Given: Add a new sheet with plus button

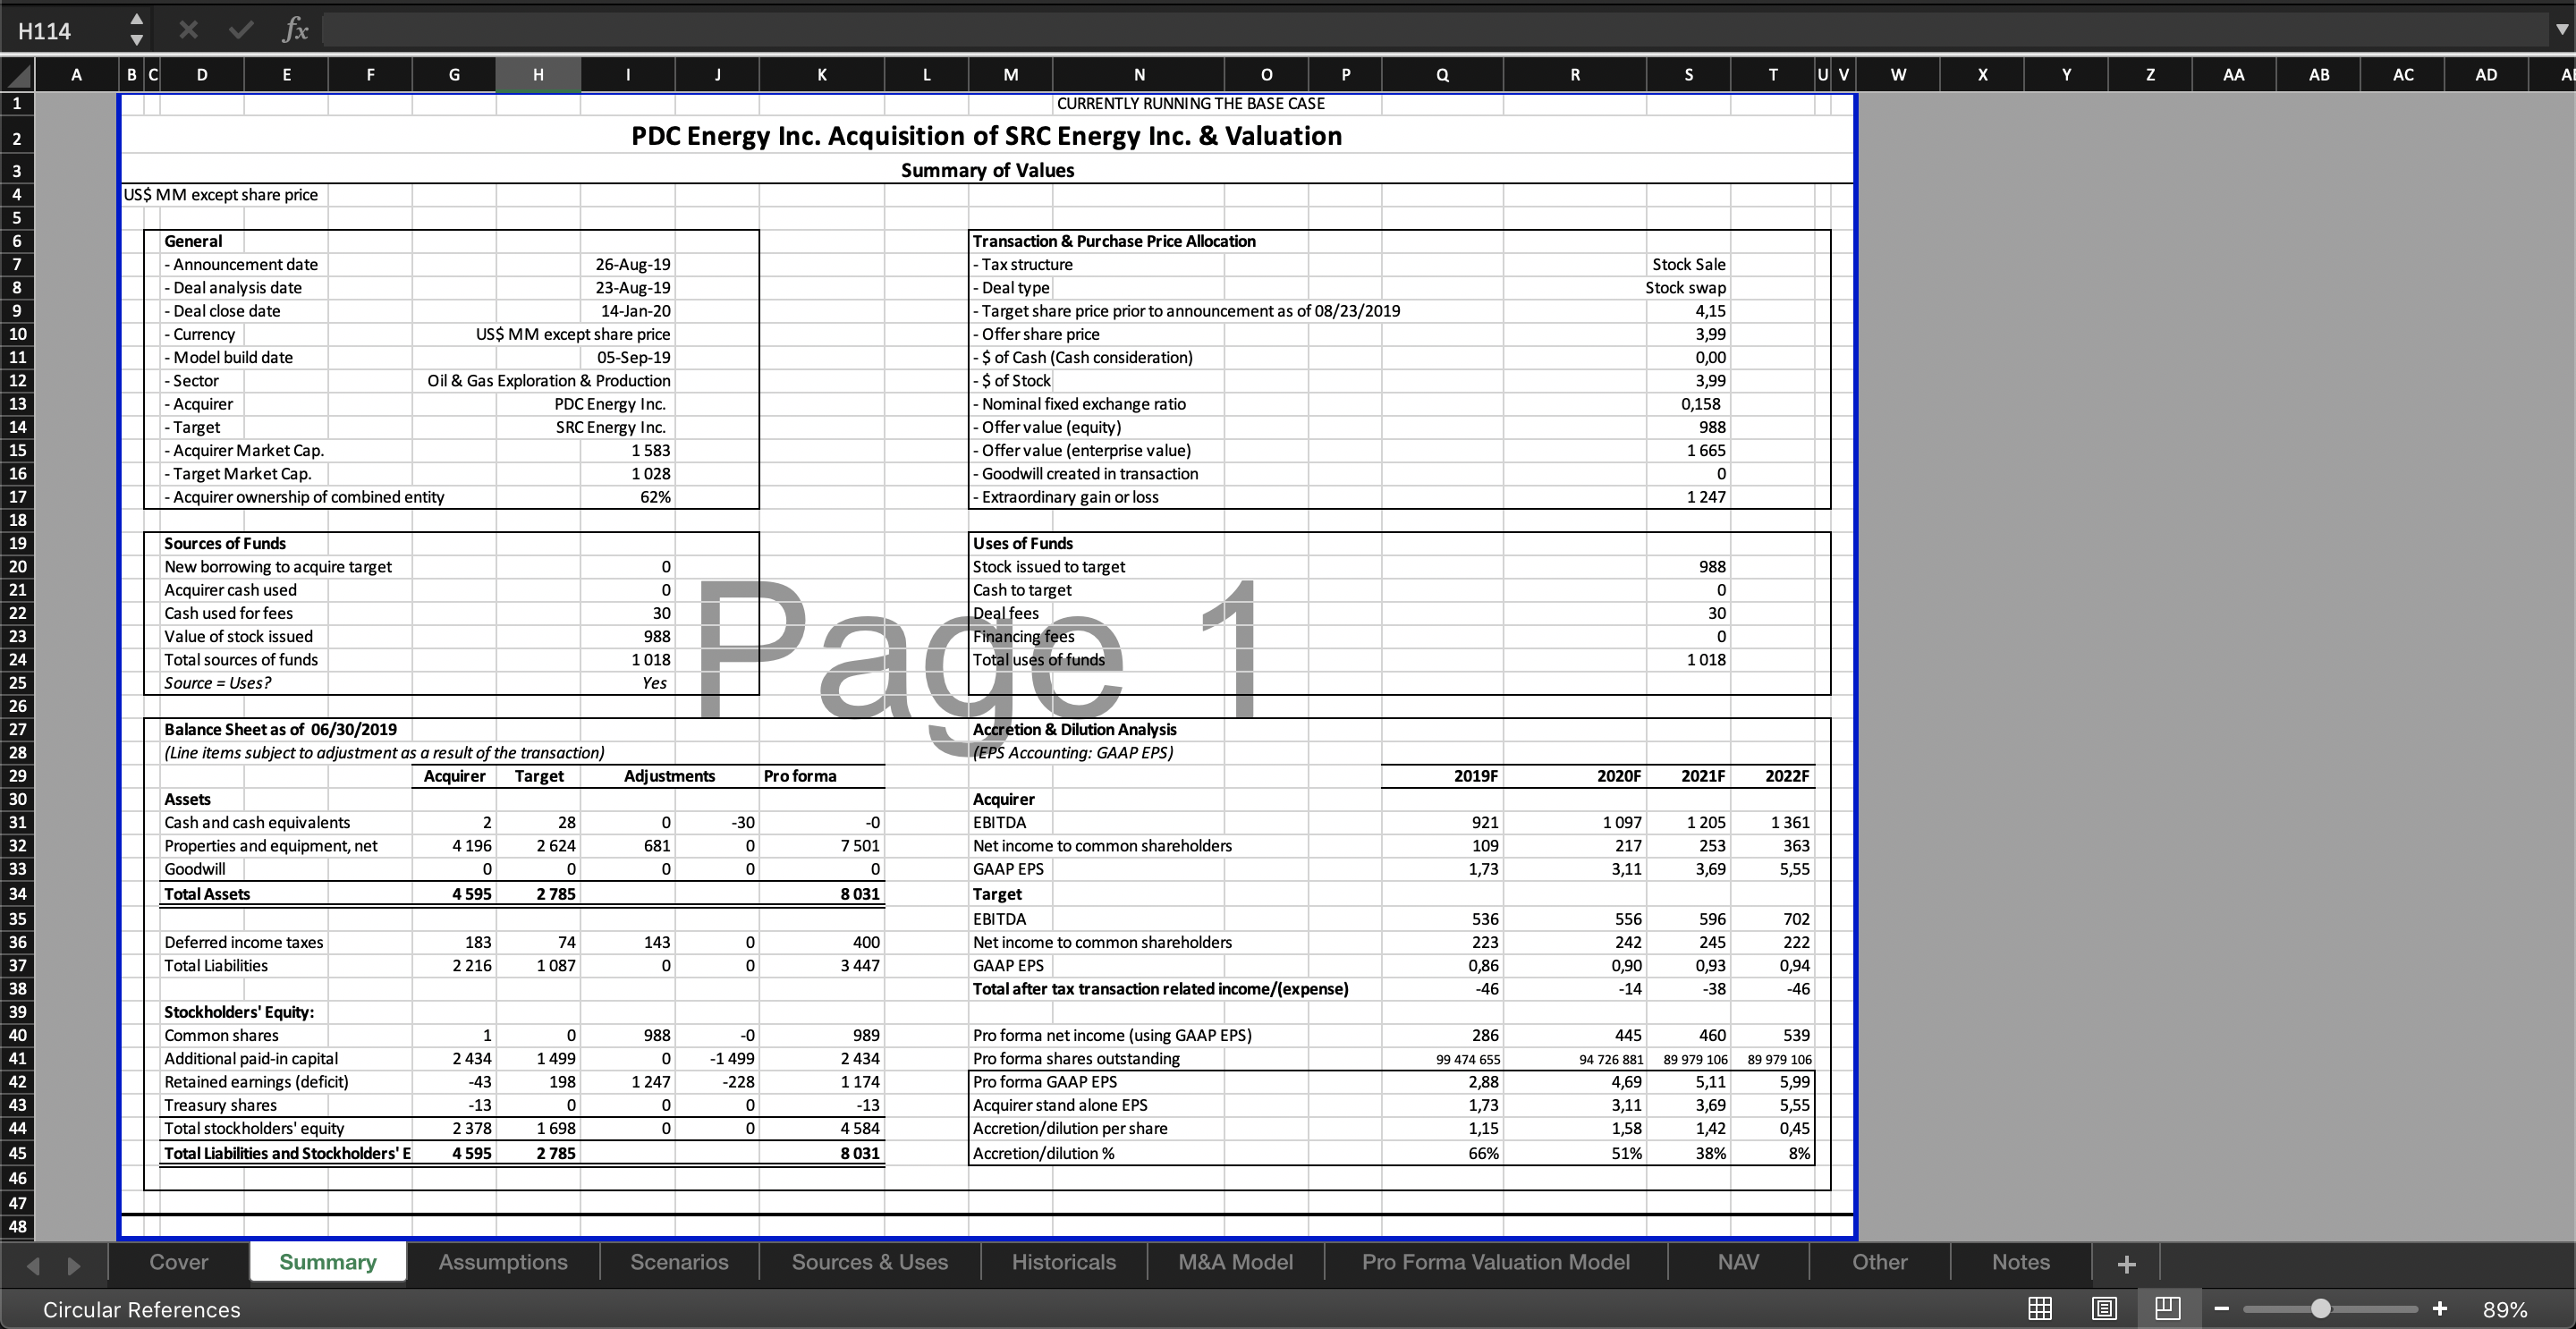Looking at the screenshot, I should [2127, 1264].
